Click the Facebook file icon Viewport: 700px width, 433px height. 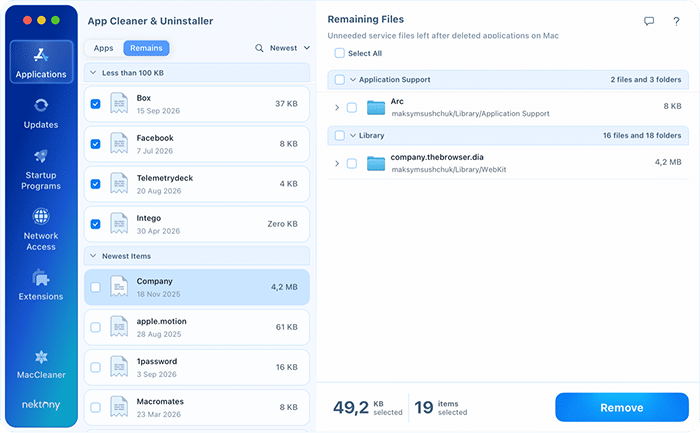(x=119, y=144)
